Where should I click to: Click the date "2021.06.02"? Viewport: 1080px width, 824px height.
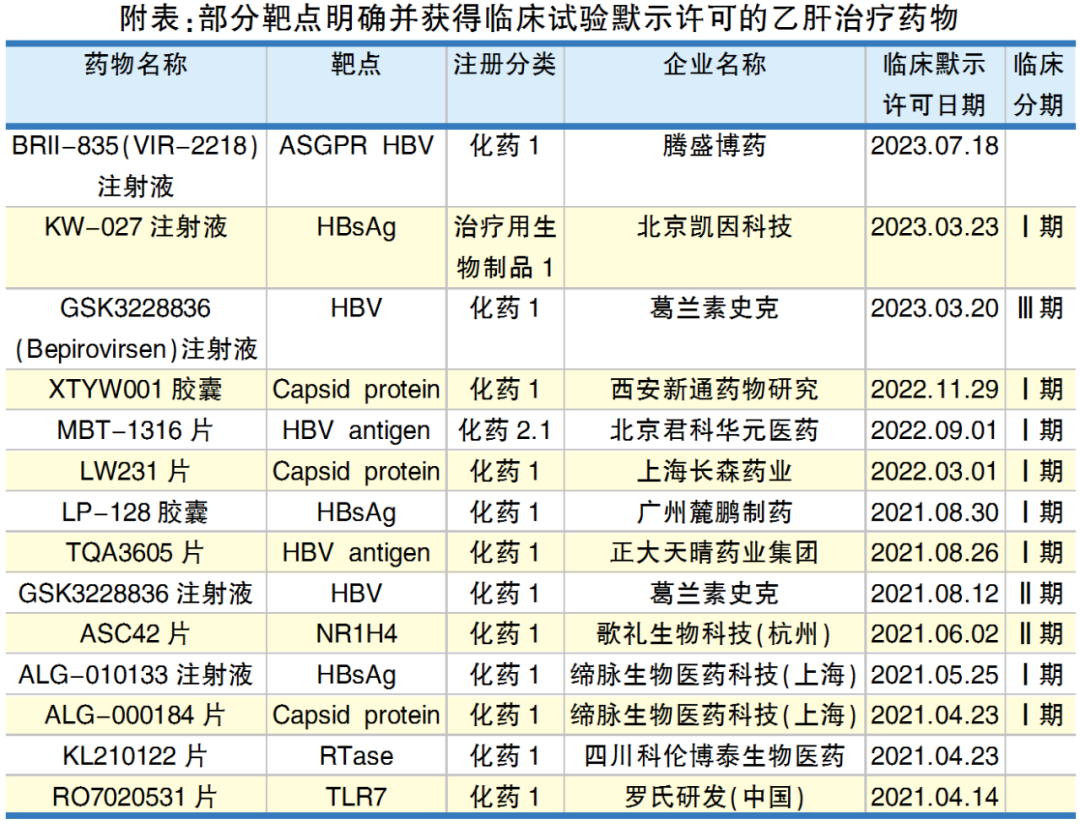[934, 634]
